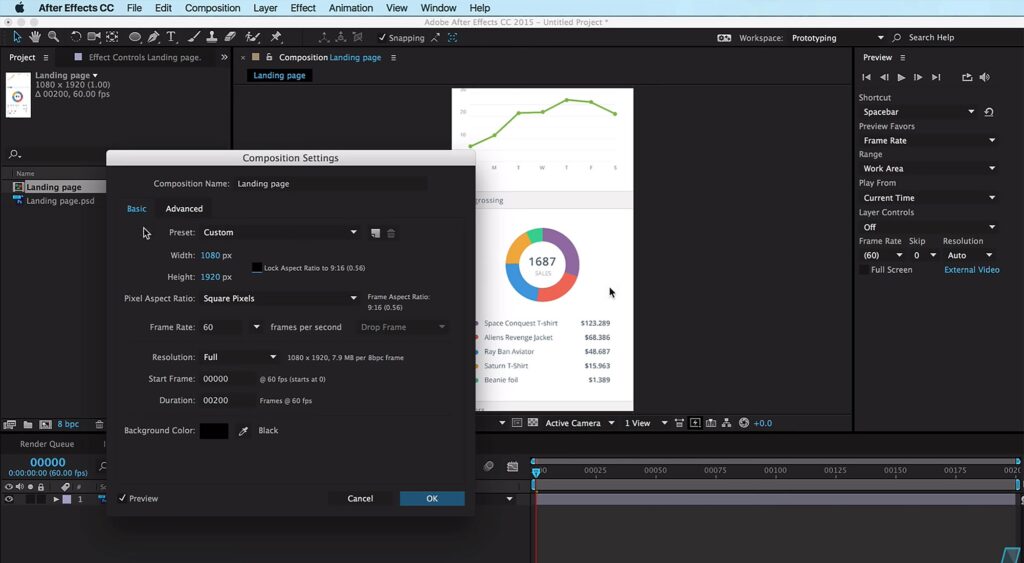Screen dimensions: 1024x563
Task: Select the Hand tool in toolbar
Action: pos(35,37)
